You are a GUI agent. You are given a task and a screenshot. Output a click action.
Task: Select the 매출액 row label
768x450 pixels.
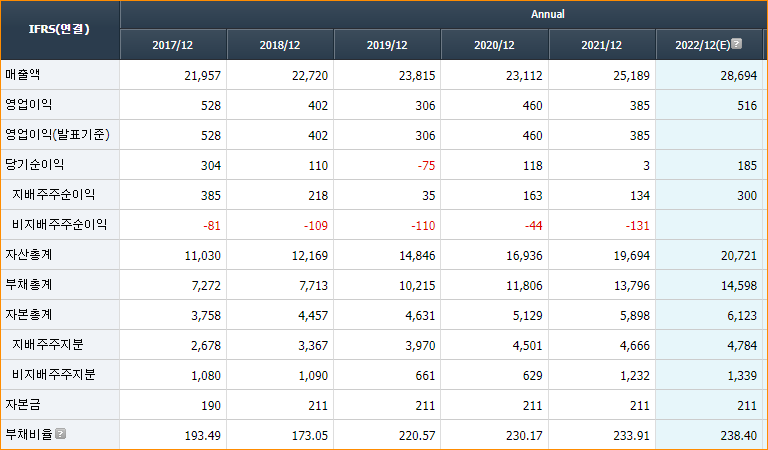coord(23,74)
